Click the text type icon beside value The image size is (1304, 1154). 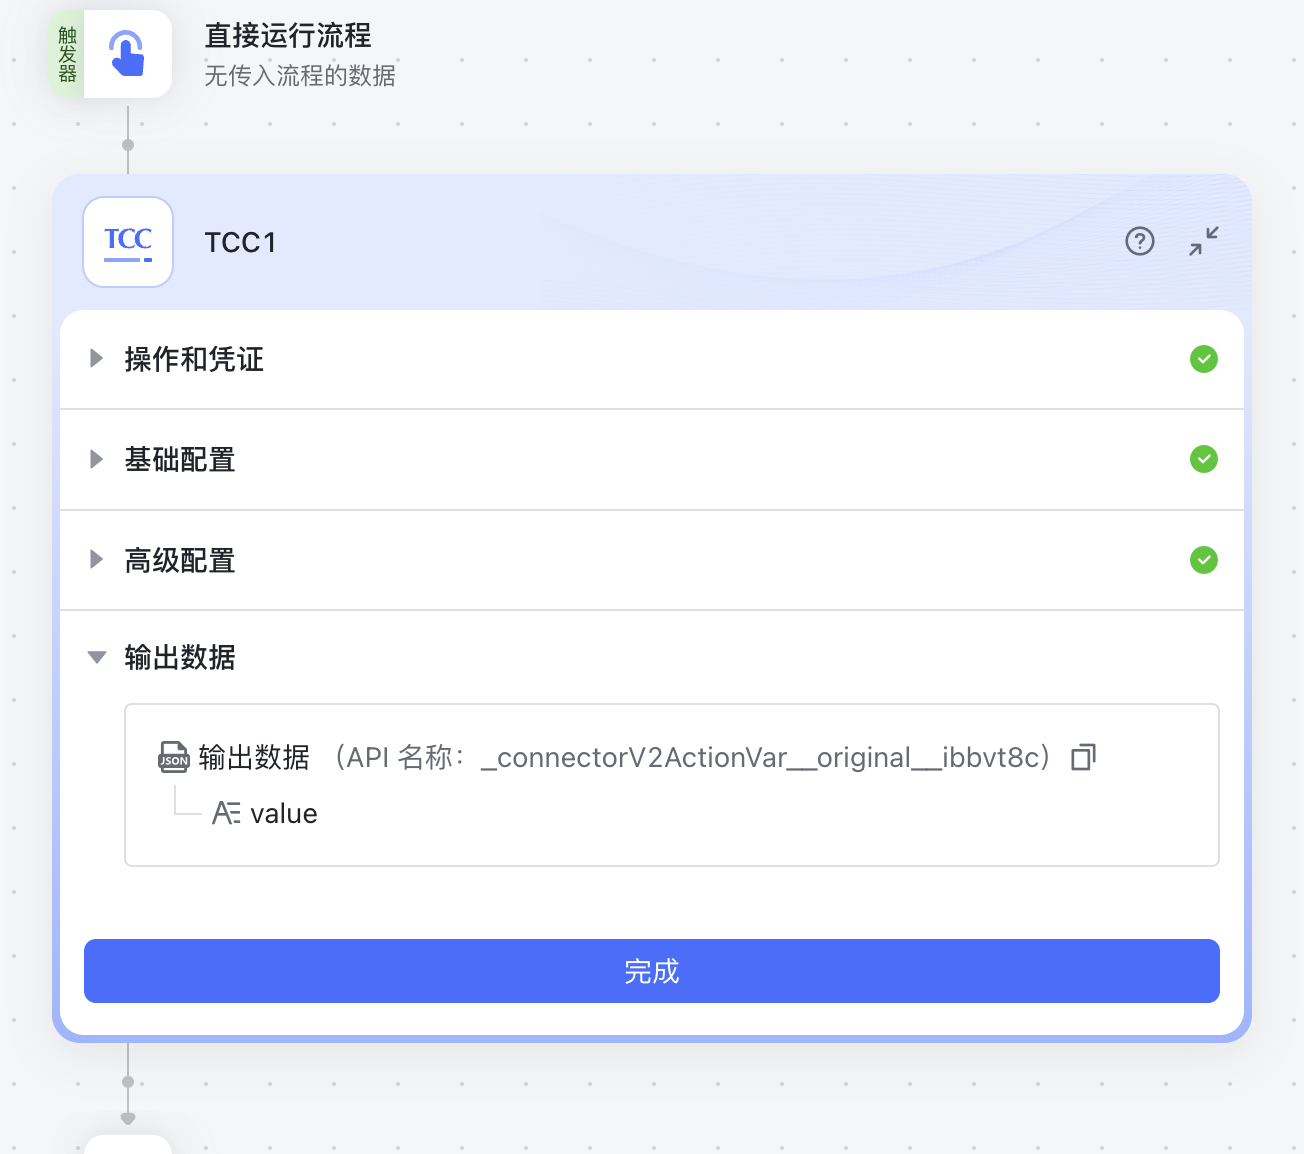pos(226,813)
